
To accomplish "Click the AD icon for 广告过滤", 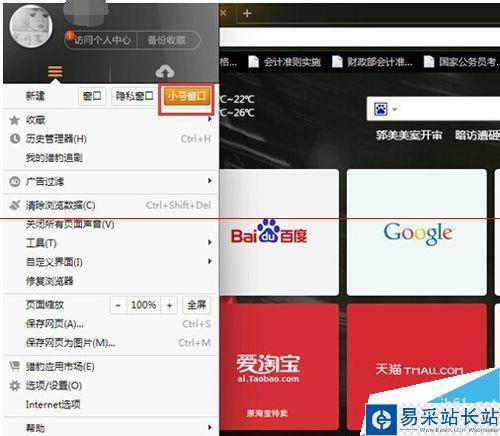I will click(x=15, y=181).
